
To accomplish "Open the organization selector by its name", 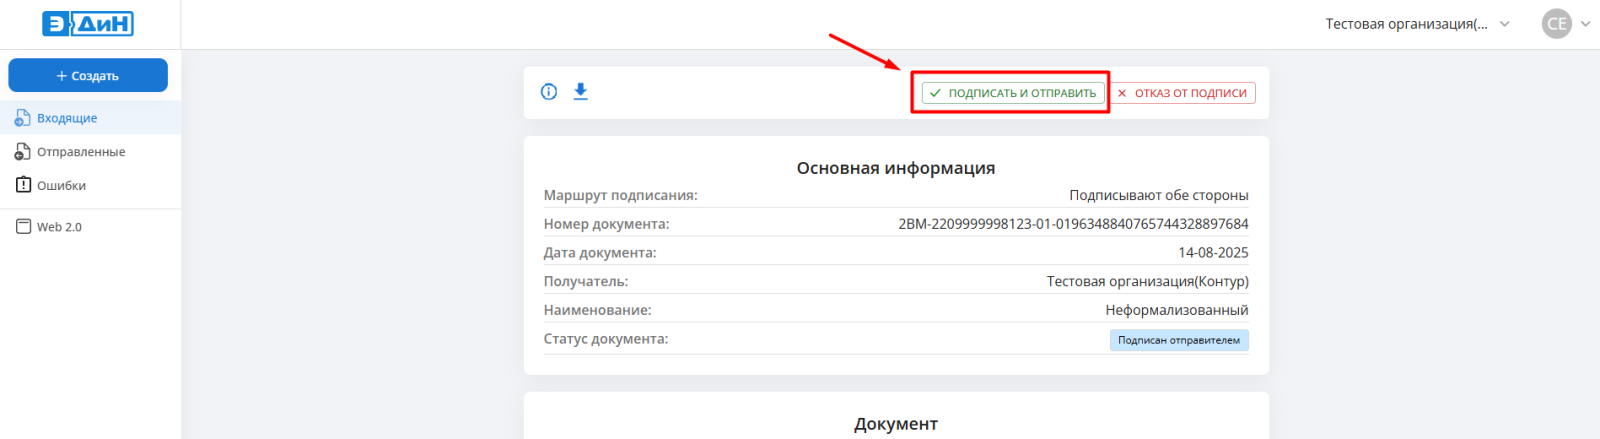I will [x=1406, y=24].
